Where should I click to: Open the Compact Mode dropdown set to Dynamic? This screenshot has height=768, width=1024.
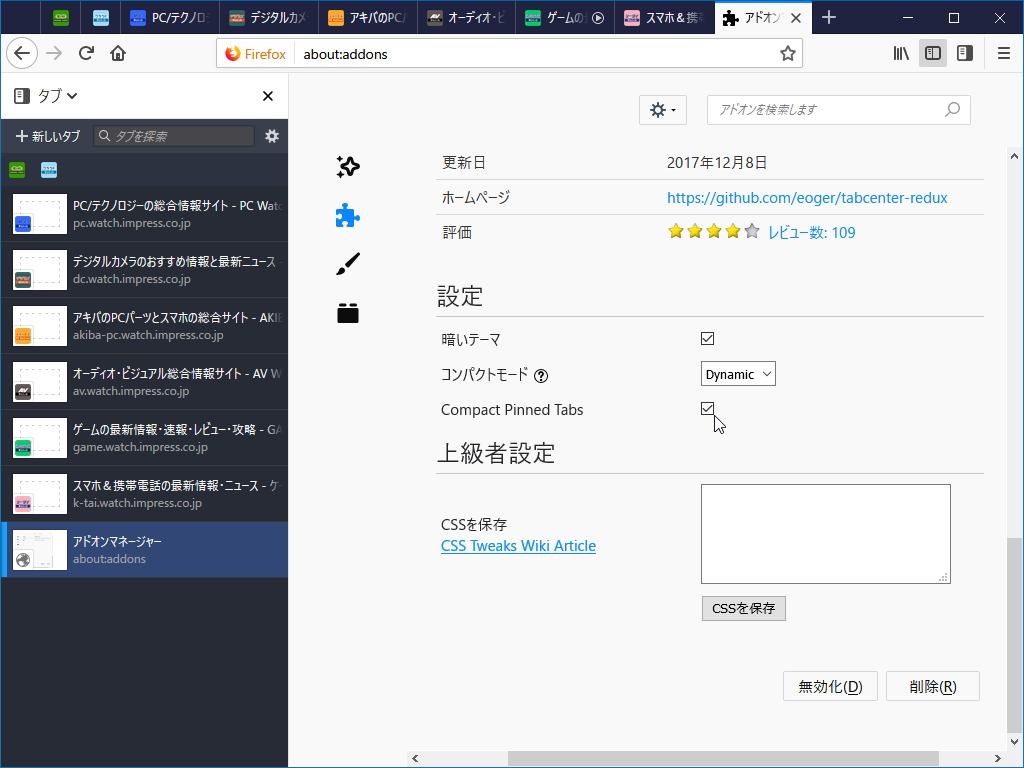click(738, 373)
